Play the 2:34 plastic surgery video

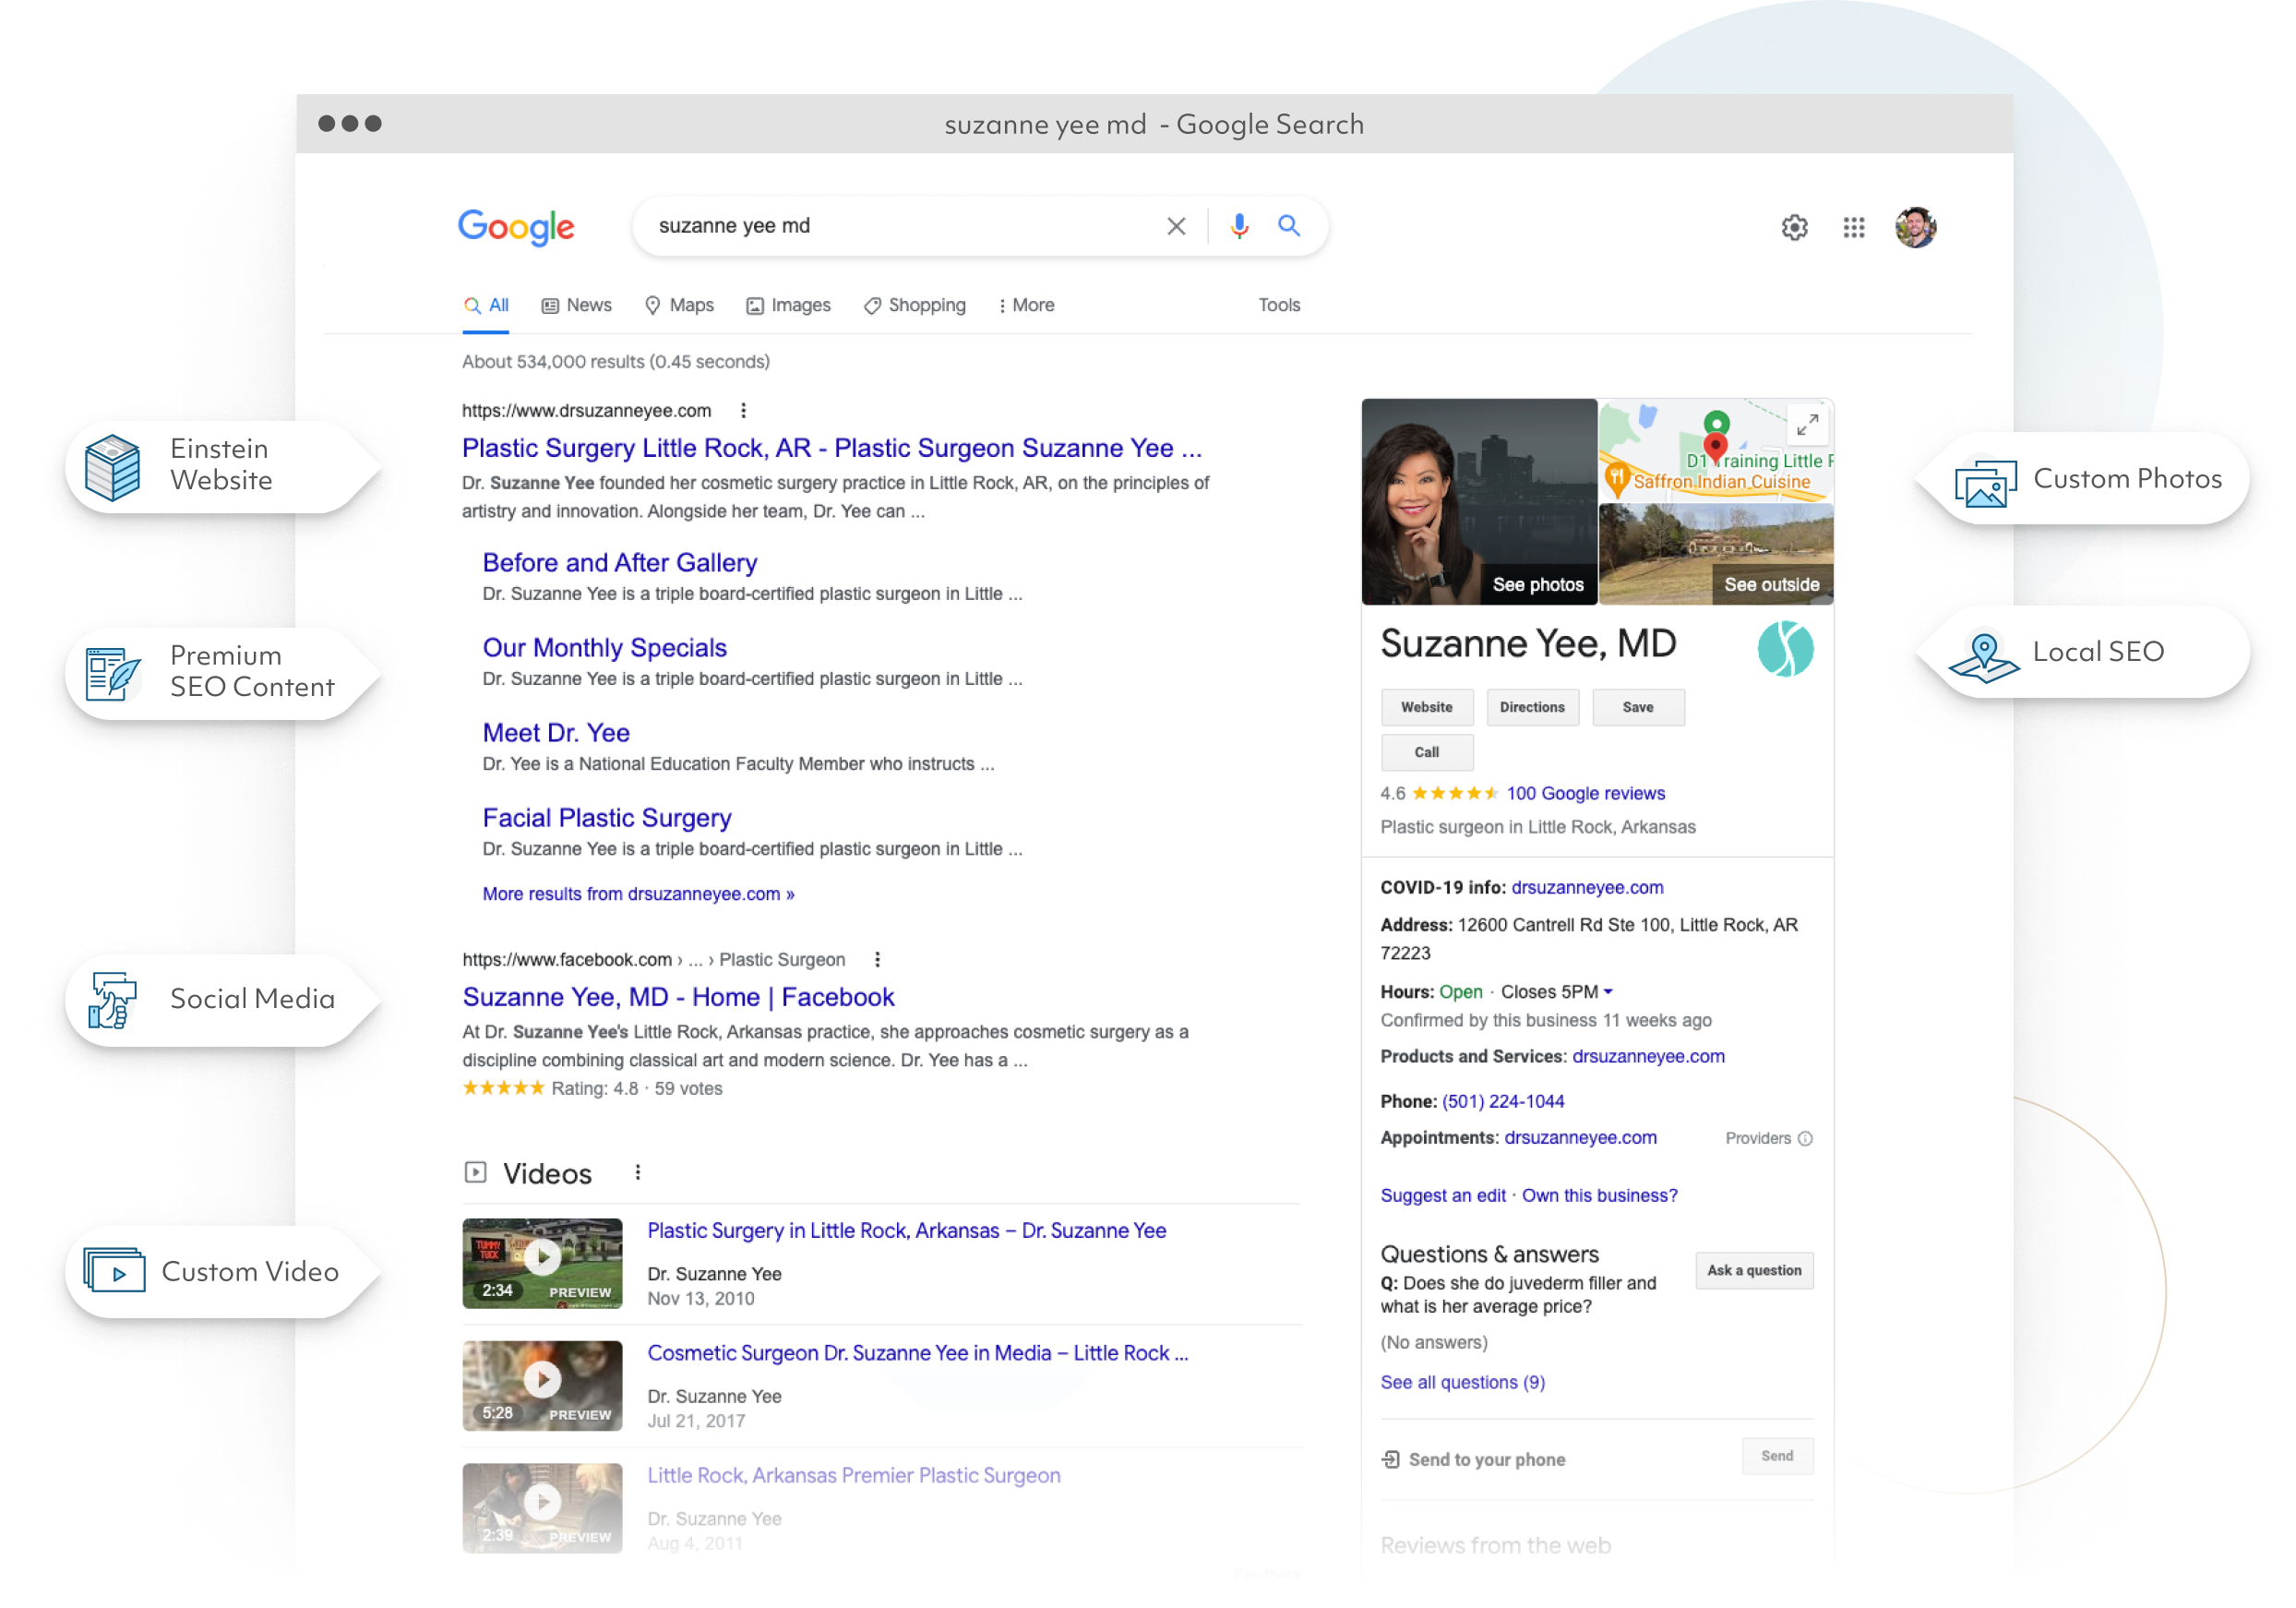tap(542, 1257)
